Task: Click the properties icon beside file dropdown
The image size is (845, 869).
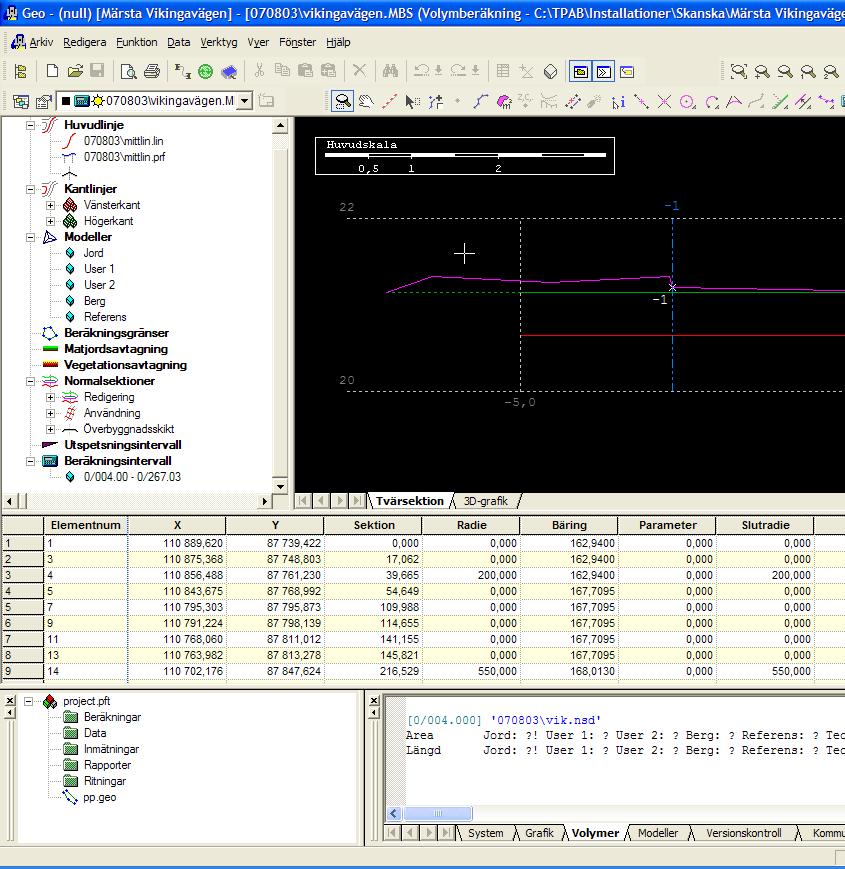Action: point(43,101)
